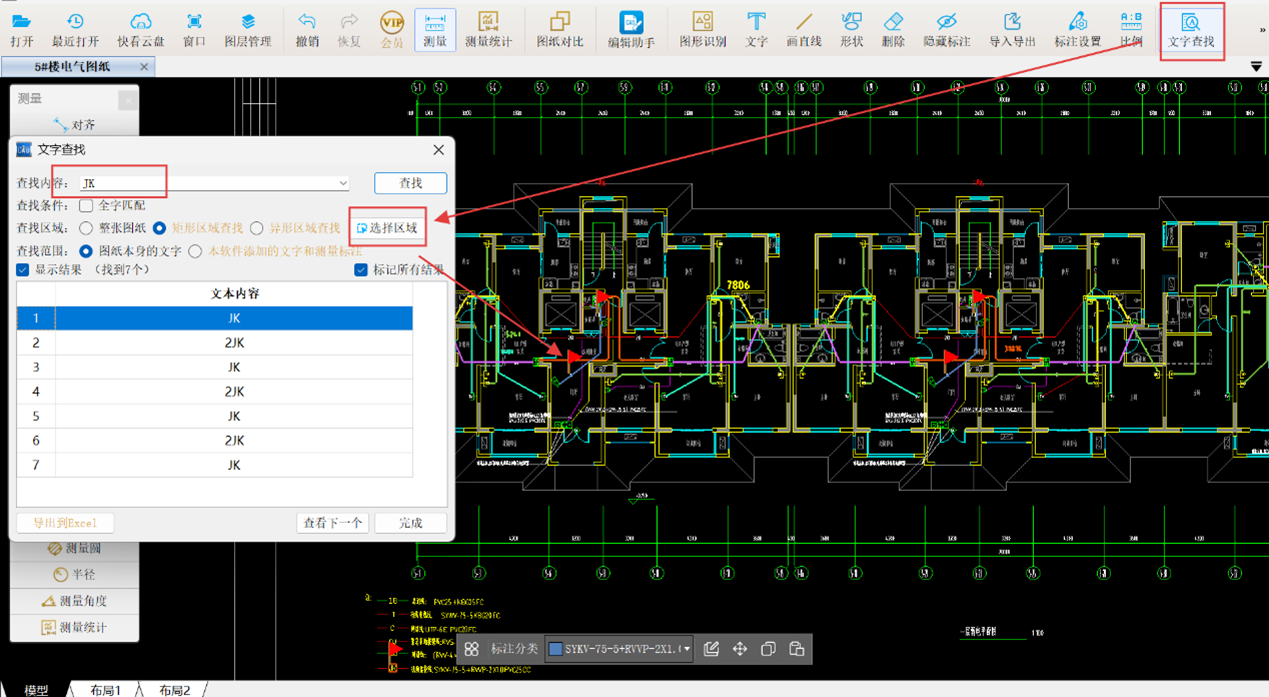
Task: Select the 5#楼电气图纸 document tab
Action: [73, 67]
